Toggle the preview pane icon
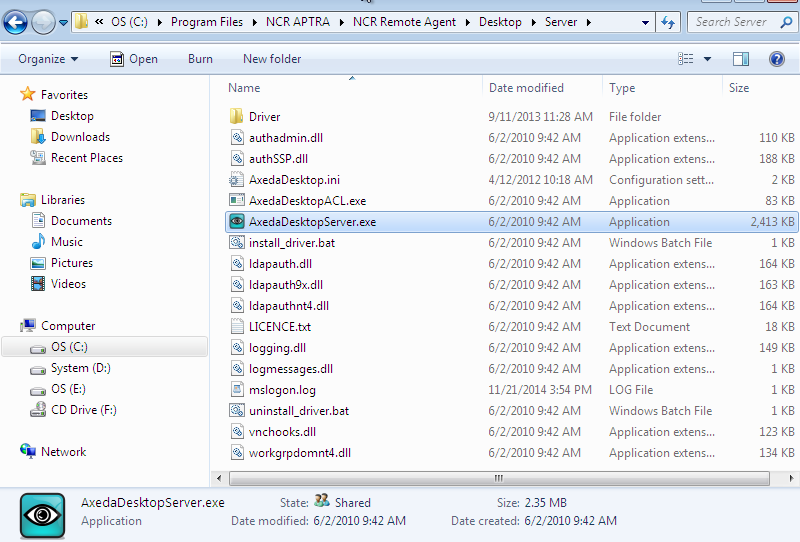Screen dimensions: 800x542 pos(741,59)
